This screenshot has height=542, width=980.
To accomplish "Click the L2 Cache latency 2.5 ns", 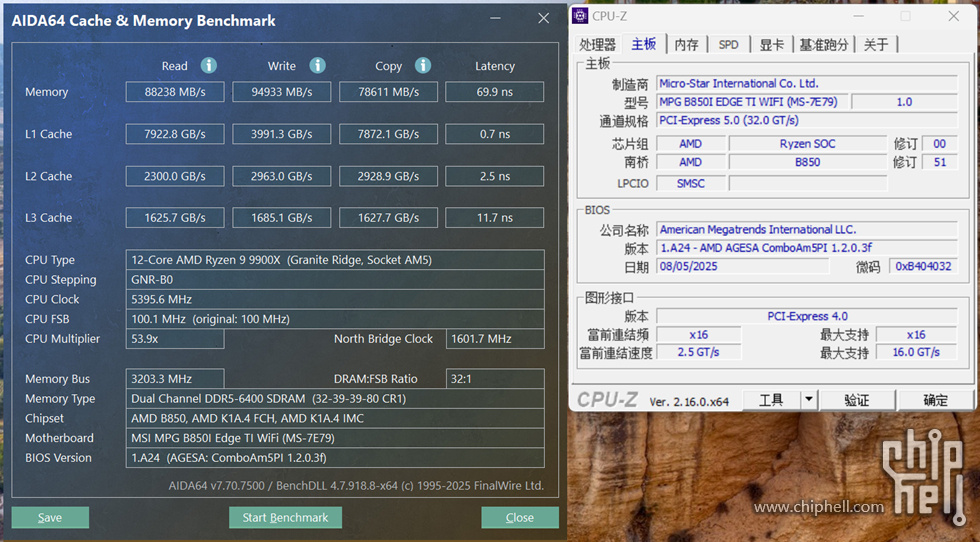I will (495, 176).
